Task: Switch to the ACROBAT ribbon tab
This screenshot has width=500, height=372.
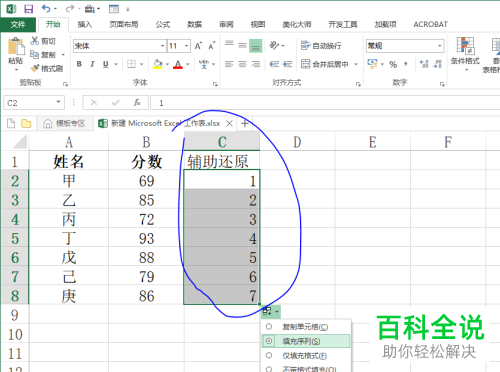Action: click(x=430, y=24)
